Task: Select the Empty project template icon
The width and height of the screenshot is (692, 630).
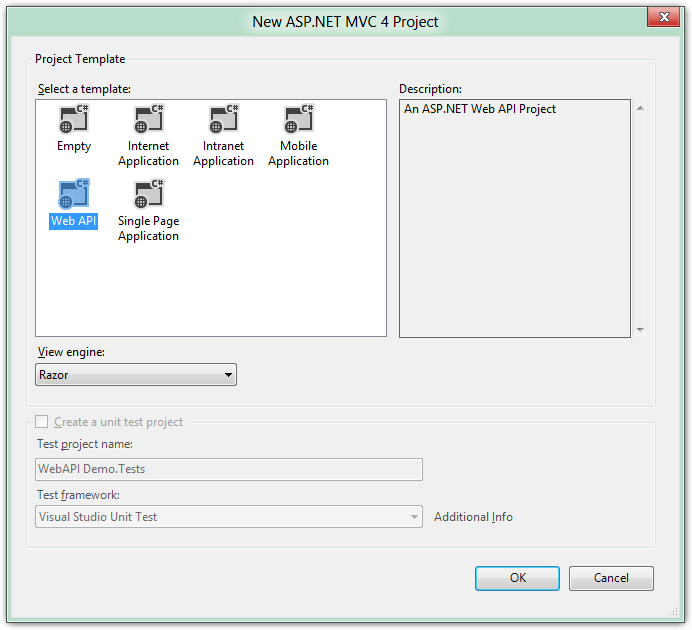Action: coord(74,119)
